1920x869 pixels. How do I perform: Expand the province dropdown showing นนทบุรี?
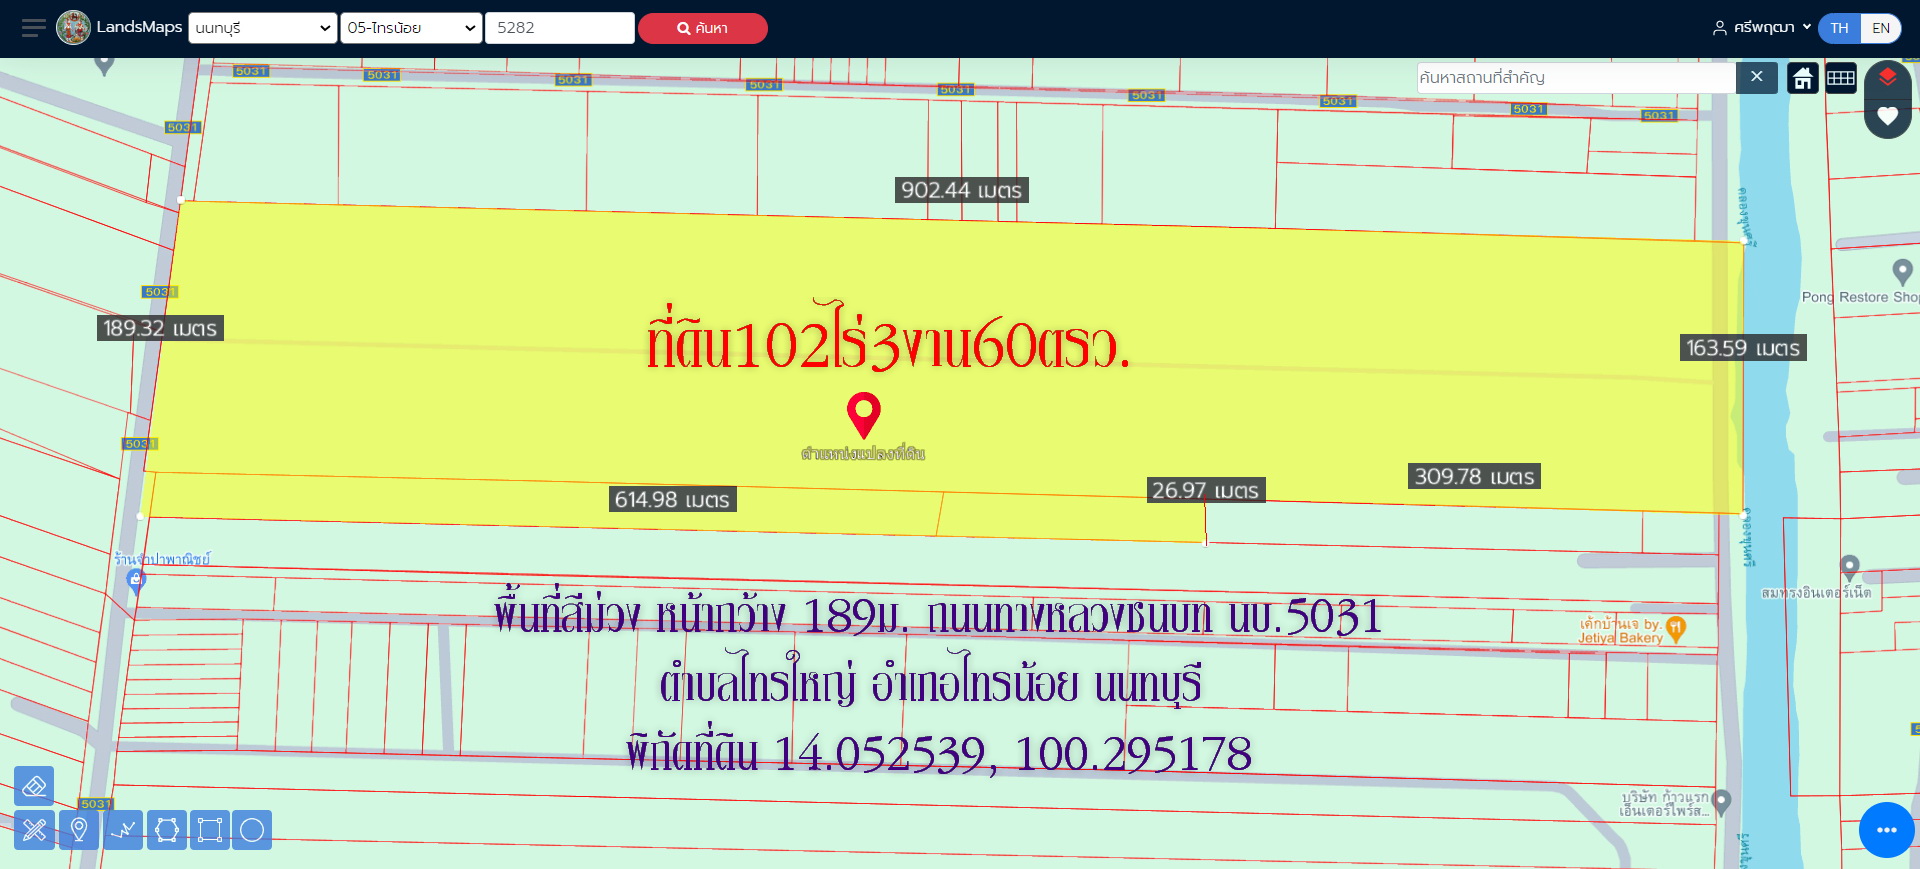coord(263,28)
